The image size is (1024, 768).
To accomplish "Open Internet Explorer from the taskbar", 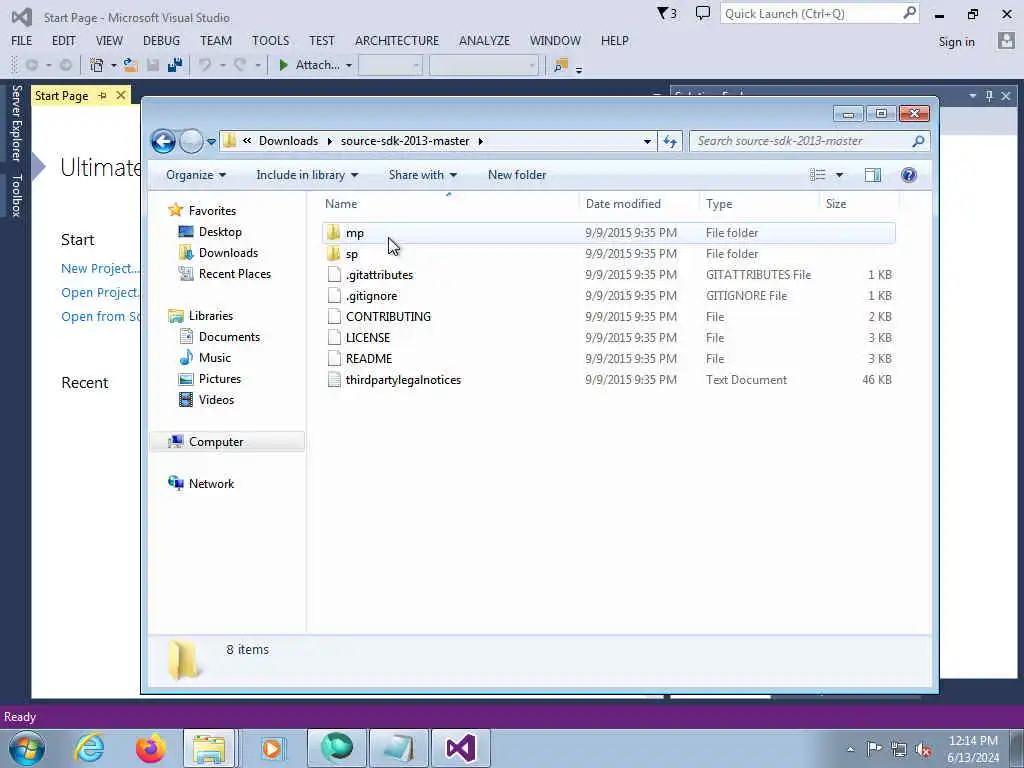I will pyautogui.click(x=89, y=748).
